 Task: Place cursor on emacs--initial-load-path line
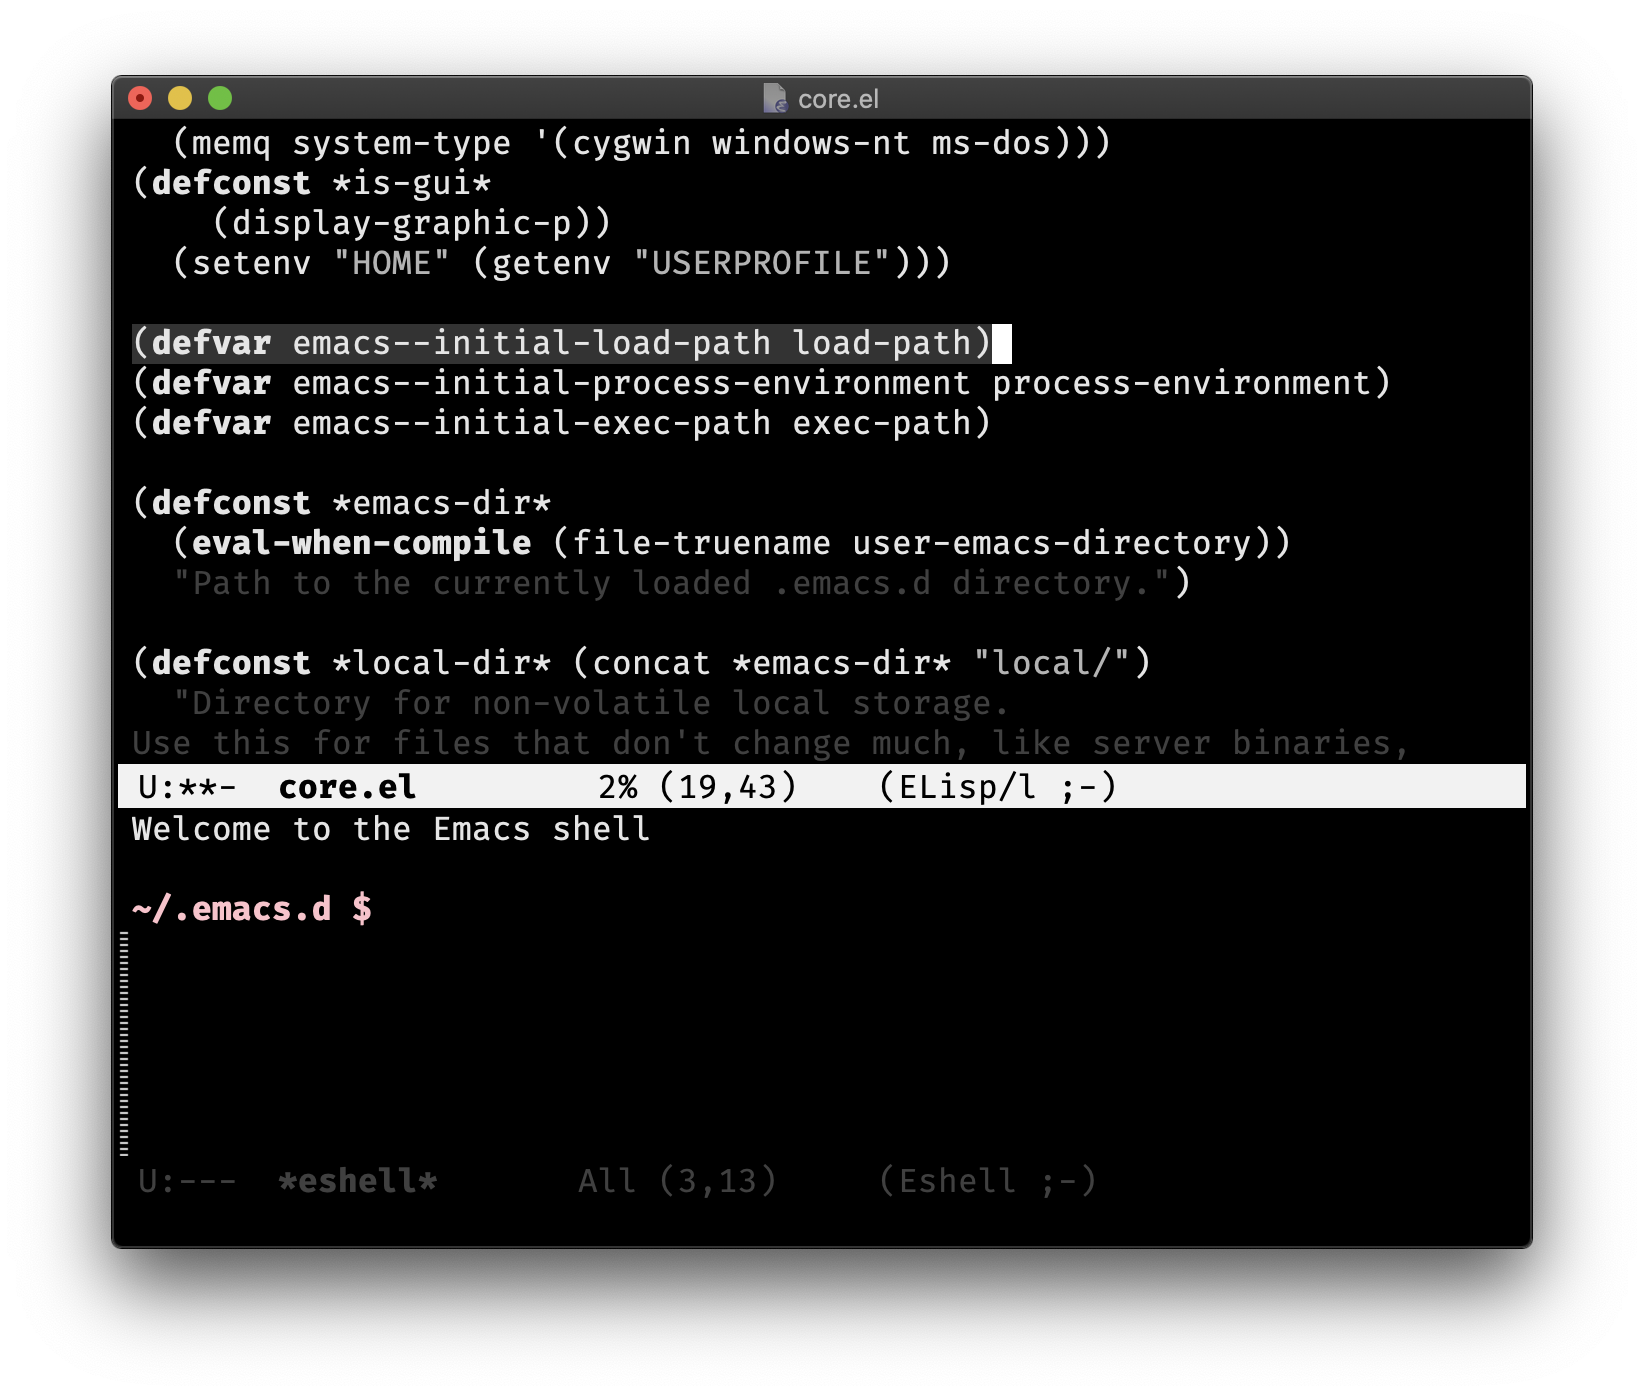pyautogui.click(x=561, y=343)
